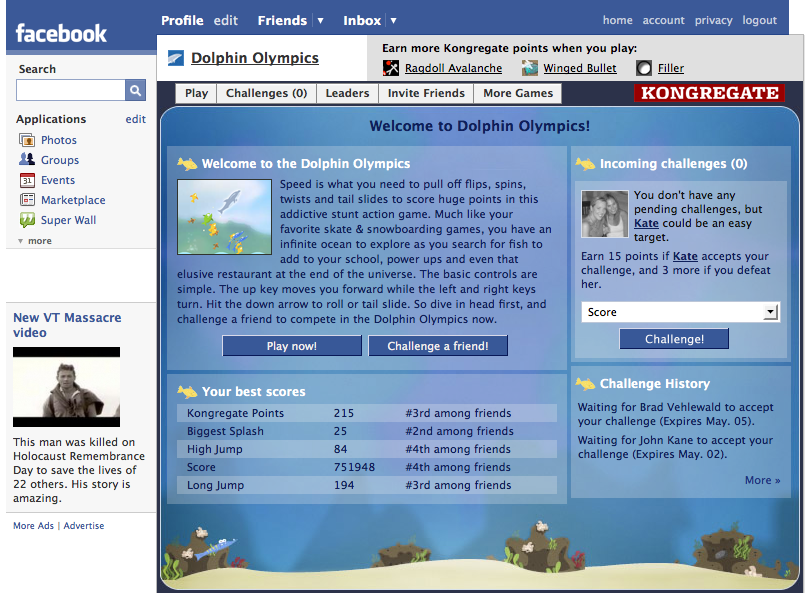Open the Groups application icon
Viewport: 807px width, 593px height.
[27, 160]
